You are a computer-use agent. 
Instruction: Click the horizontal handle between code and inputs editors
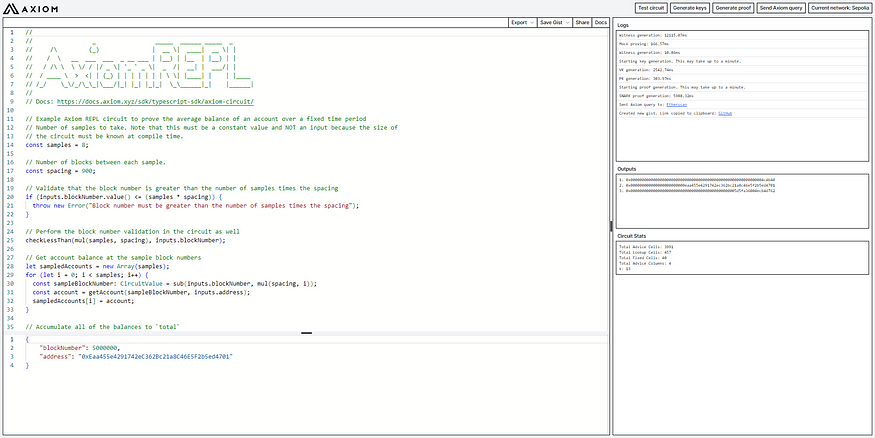pos(306,333)
